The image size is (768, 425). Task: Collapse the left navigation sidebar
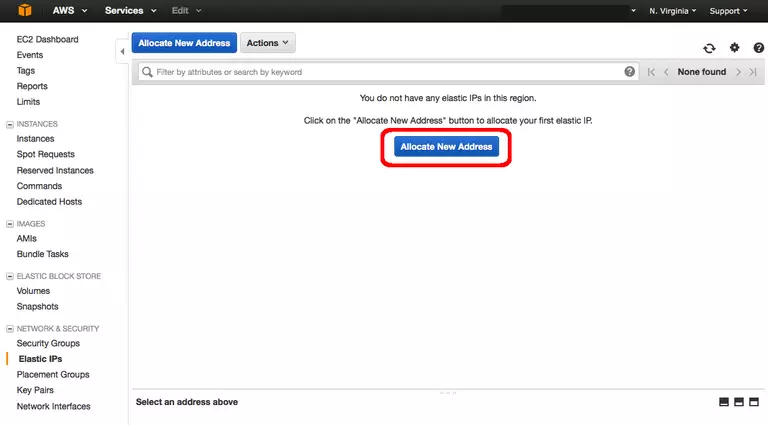click(122, 52)
